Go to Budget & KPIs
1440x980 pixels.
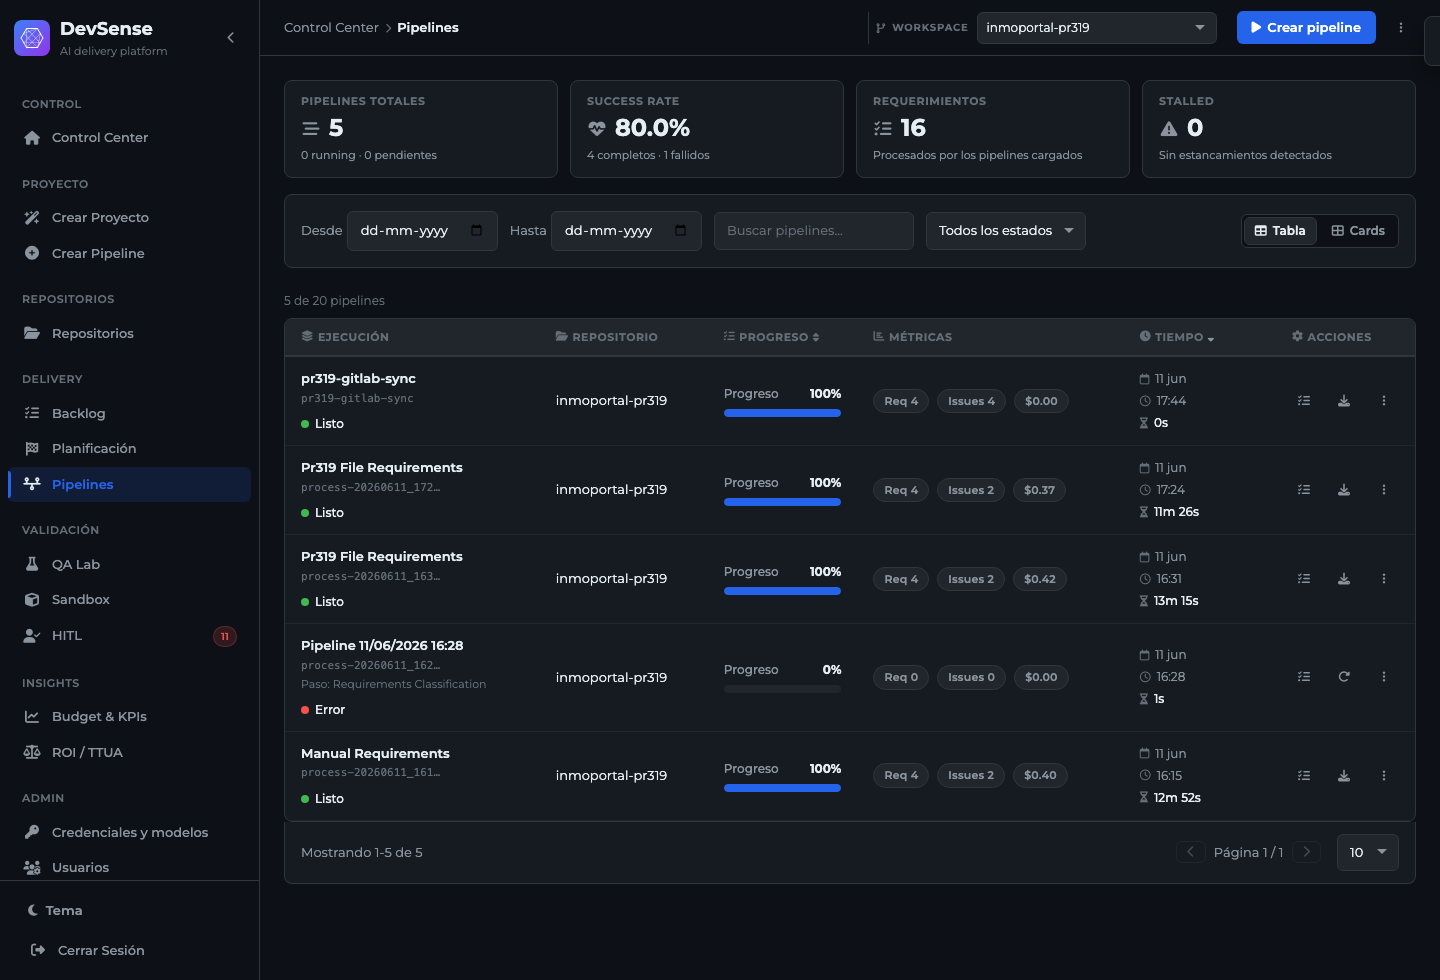click(x=129, y=717)
